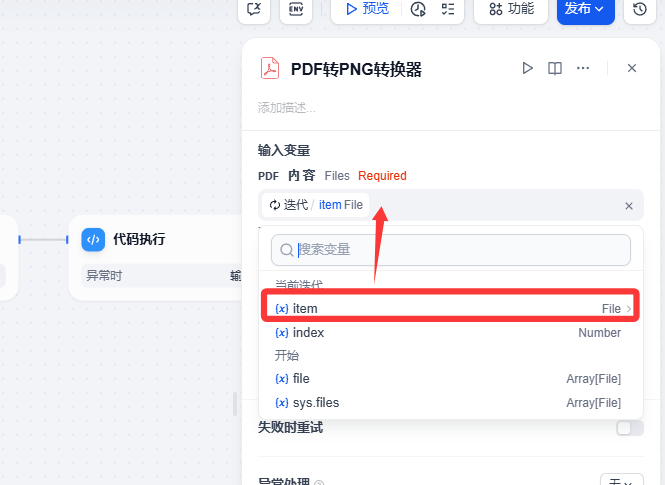The image size is (665, 485).
Task: Click the variable icon beside sys.files
Action: point(282,403)
